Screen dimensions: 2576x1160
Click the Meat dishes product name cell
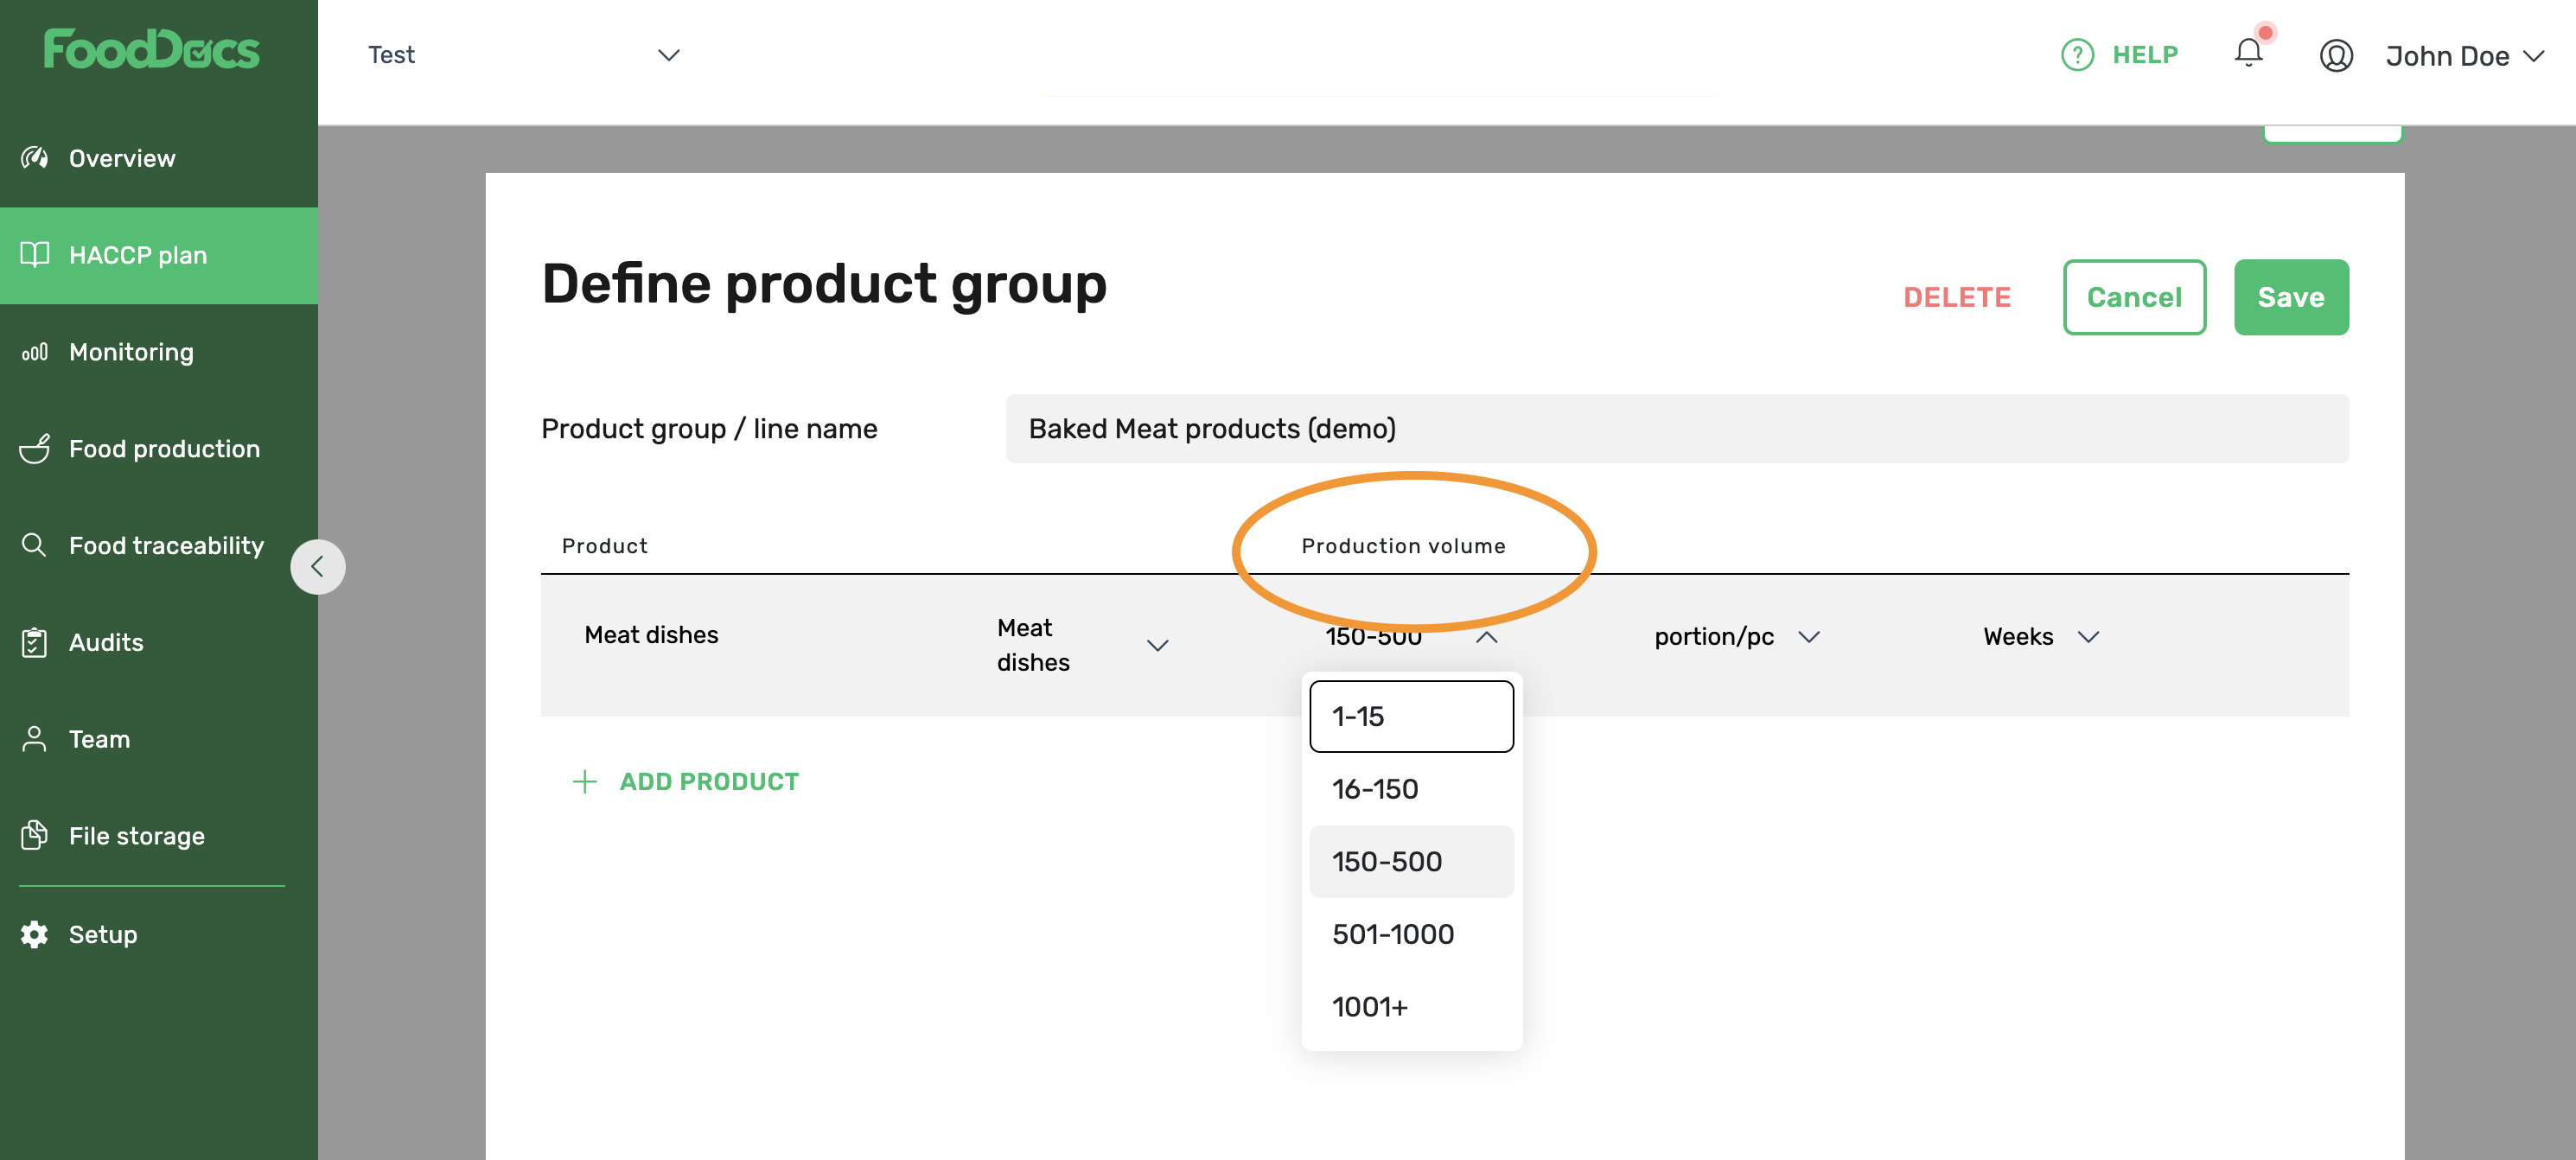point(651,635)
